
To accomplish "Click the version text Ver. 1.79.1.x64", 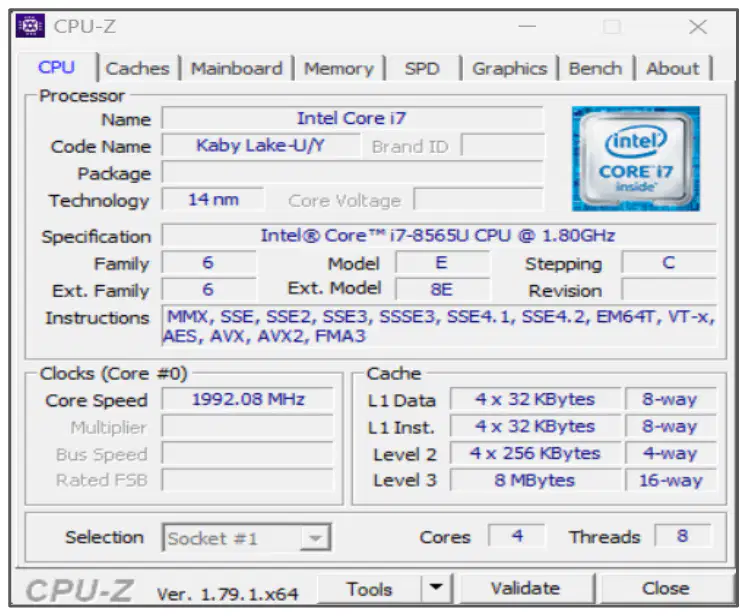I will [x=228, y=593].
